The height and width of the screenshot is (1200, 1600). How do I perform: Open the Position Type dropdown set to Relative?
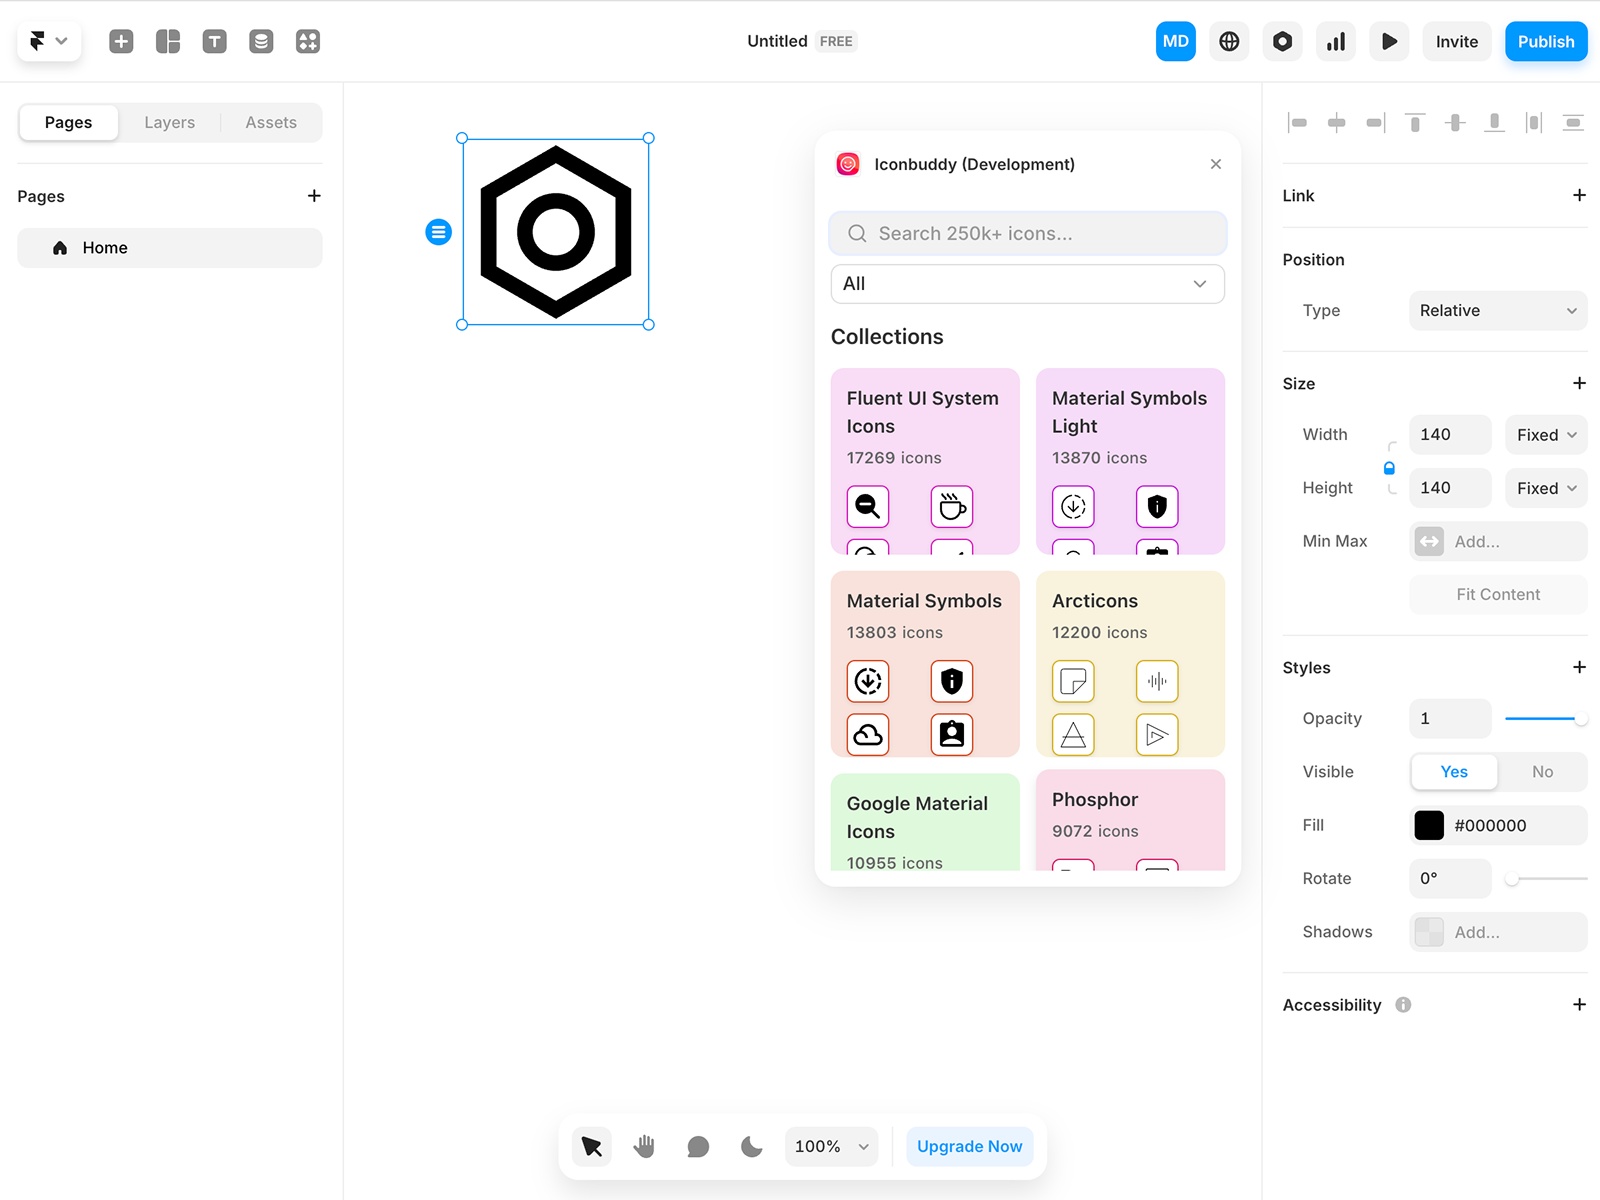1497,310
